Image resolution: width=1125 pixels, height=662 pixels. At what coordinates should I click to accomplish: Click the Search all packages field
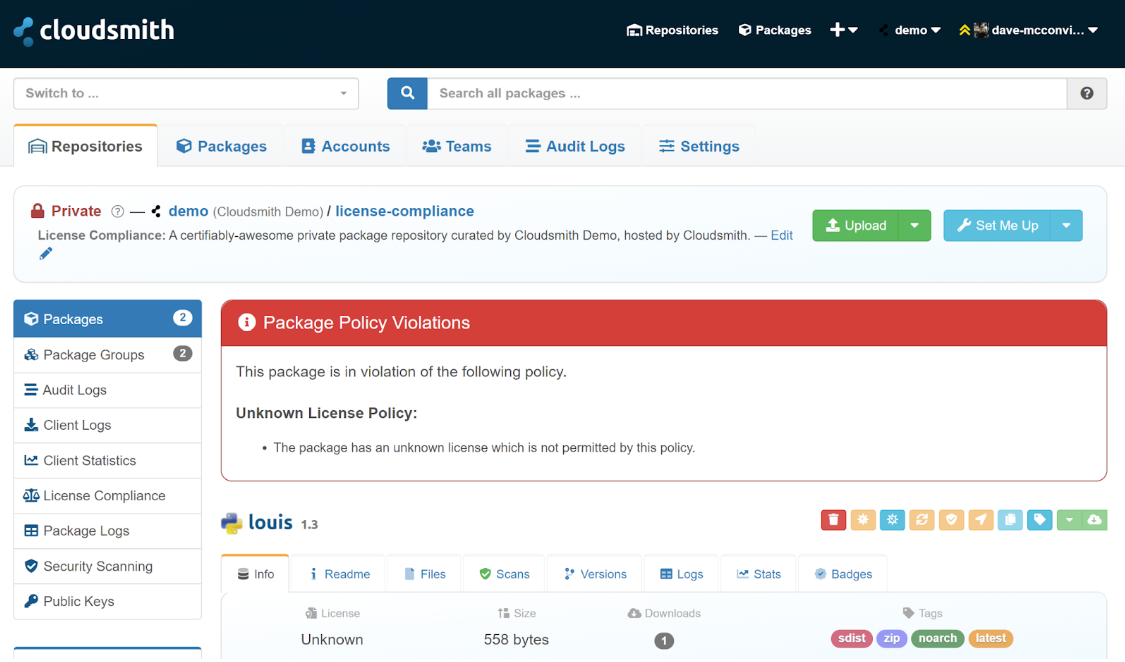tap(747, 93)
